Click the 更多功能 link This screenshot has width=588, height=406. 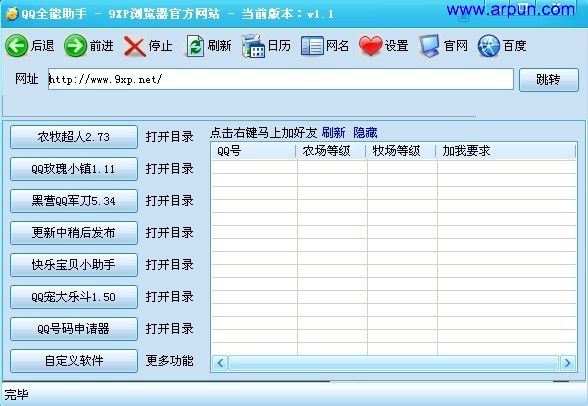170,361
